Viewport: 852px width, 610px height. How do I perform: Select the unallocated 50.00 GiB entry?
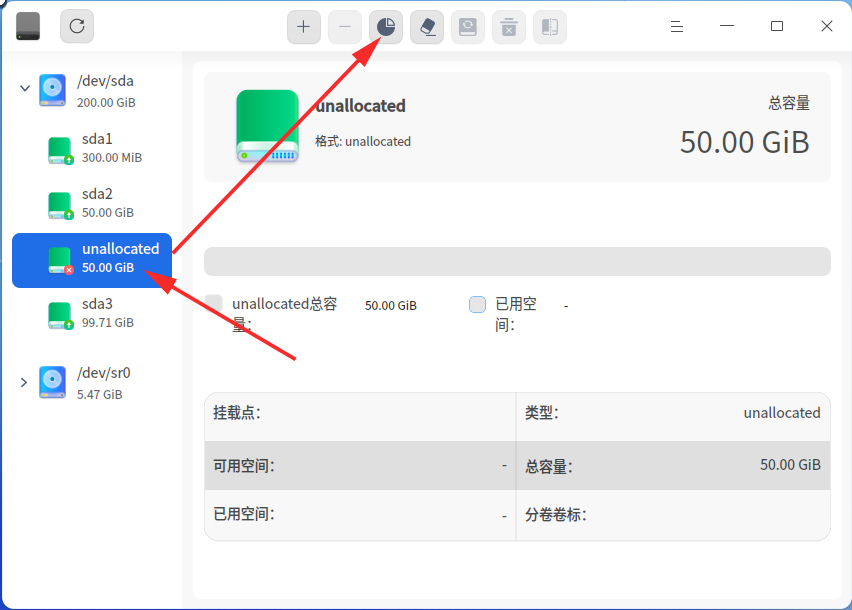tap(92, 260)
